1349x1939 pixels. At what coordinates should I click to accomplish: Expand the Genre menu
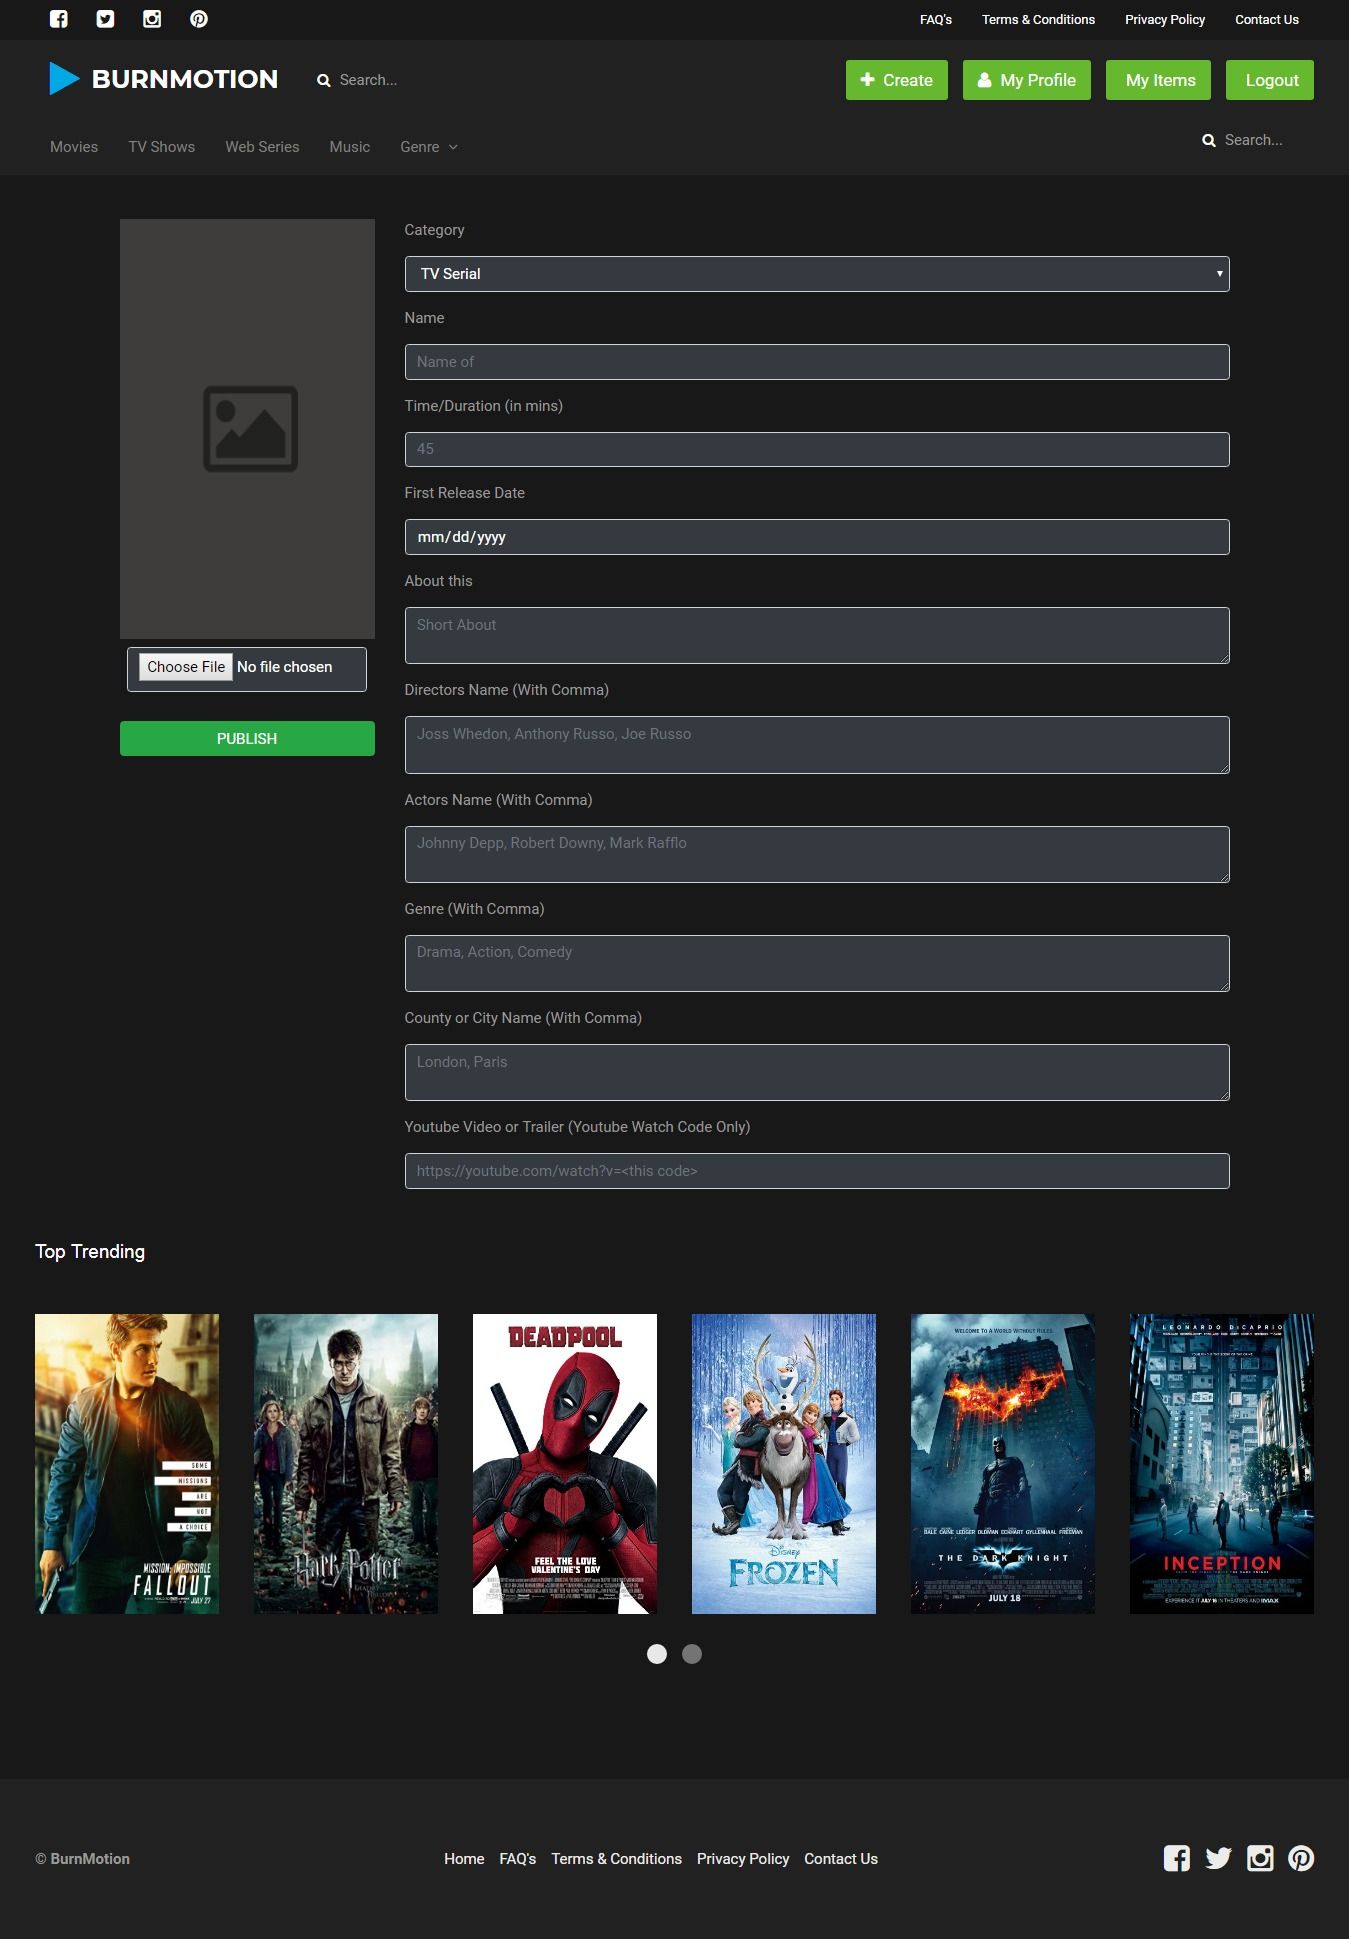tap(429, 147)
